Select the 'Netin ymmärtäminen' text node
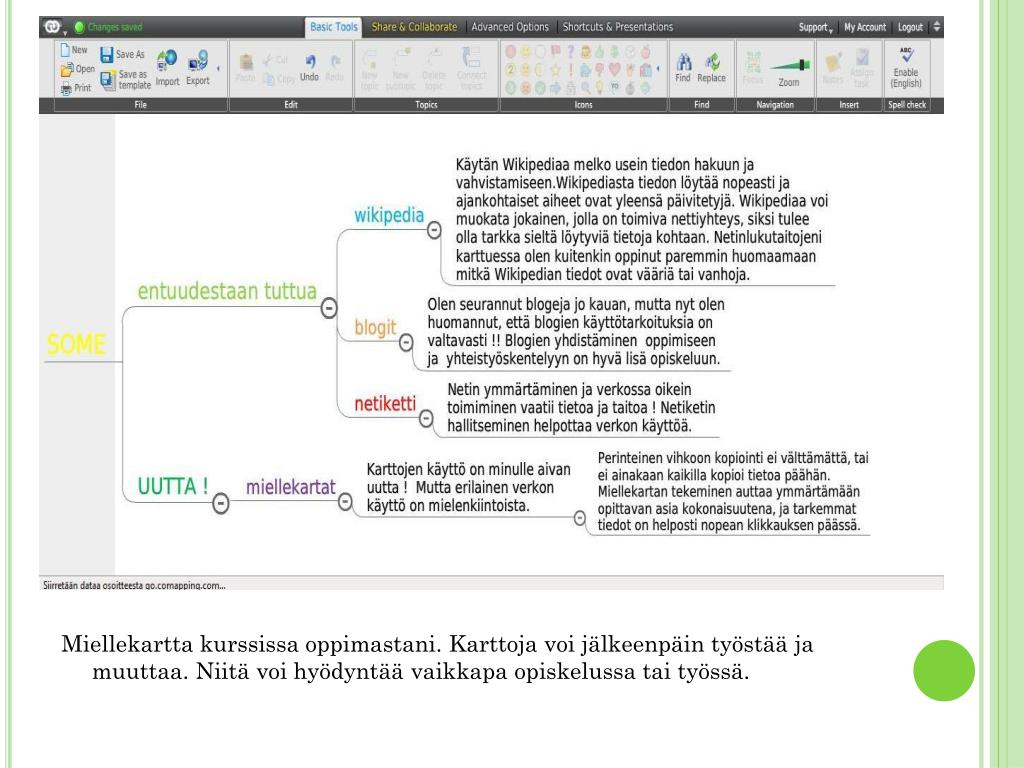This screenshot has height=768, width=1024. (581, 408)
